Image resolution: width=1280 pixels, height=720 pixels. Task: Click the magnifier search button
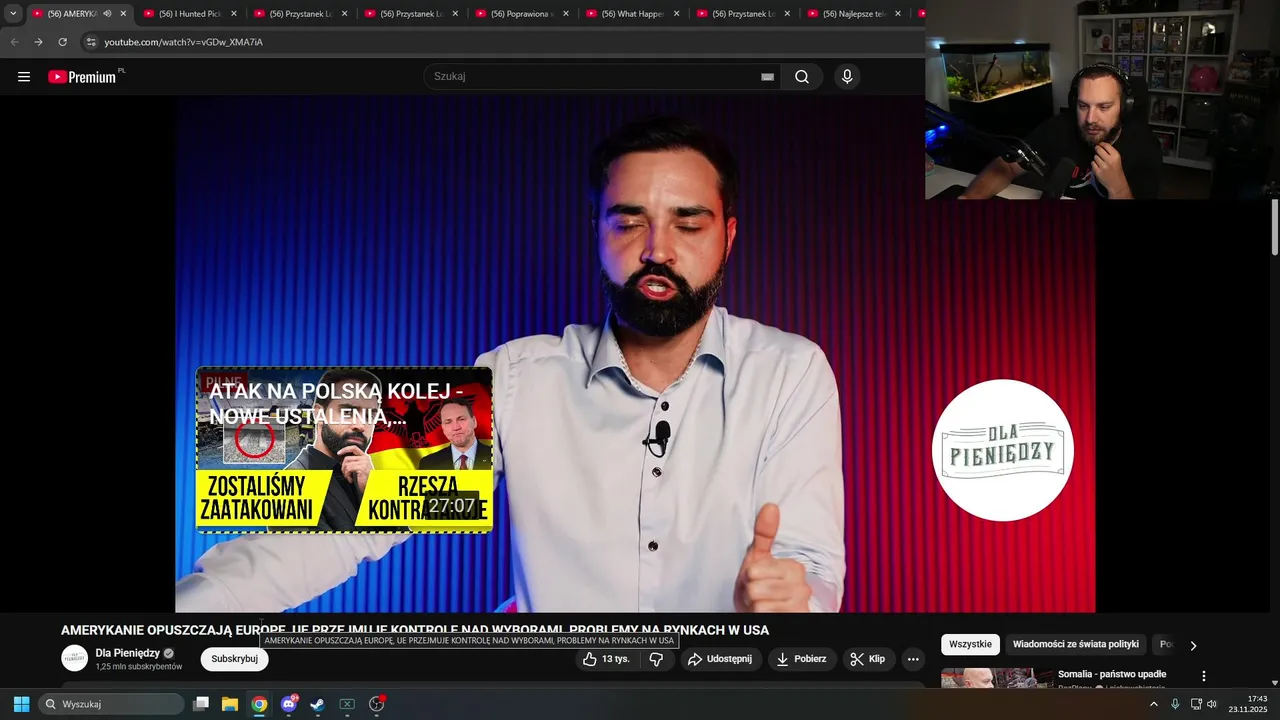[802, 77]
